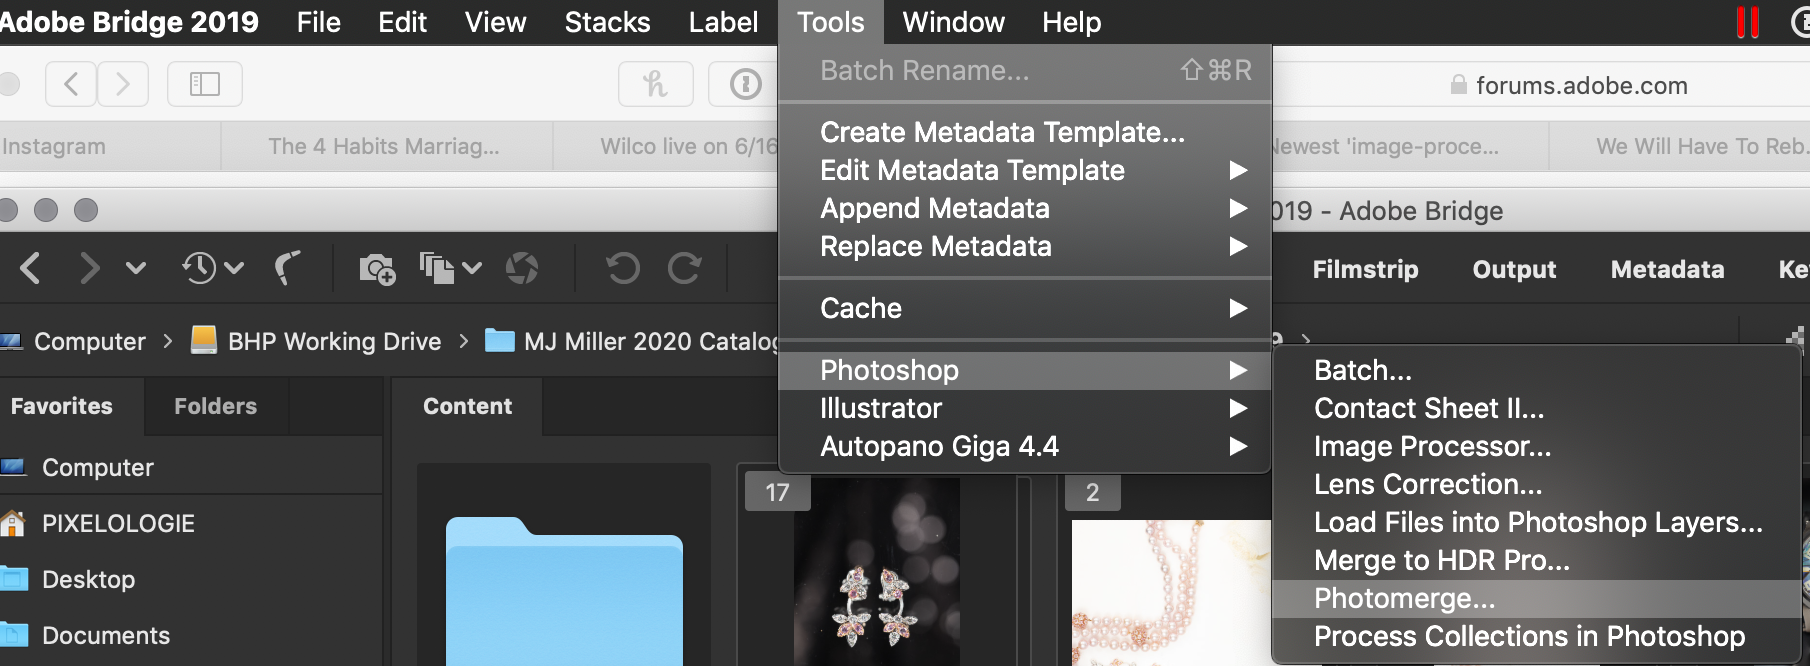Select Photomerge from Photoshop submenu

pyautogui.click(x=1404, y=598)
